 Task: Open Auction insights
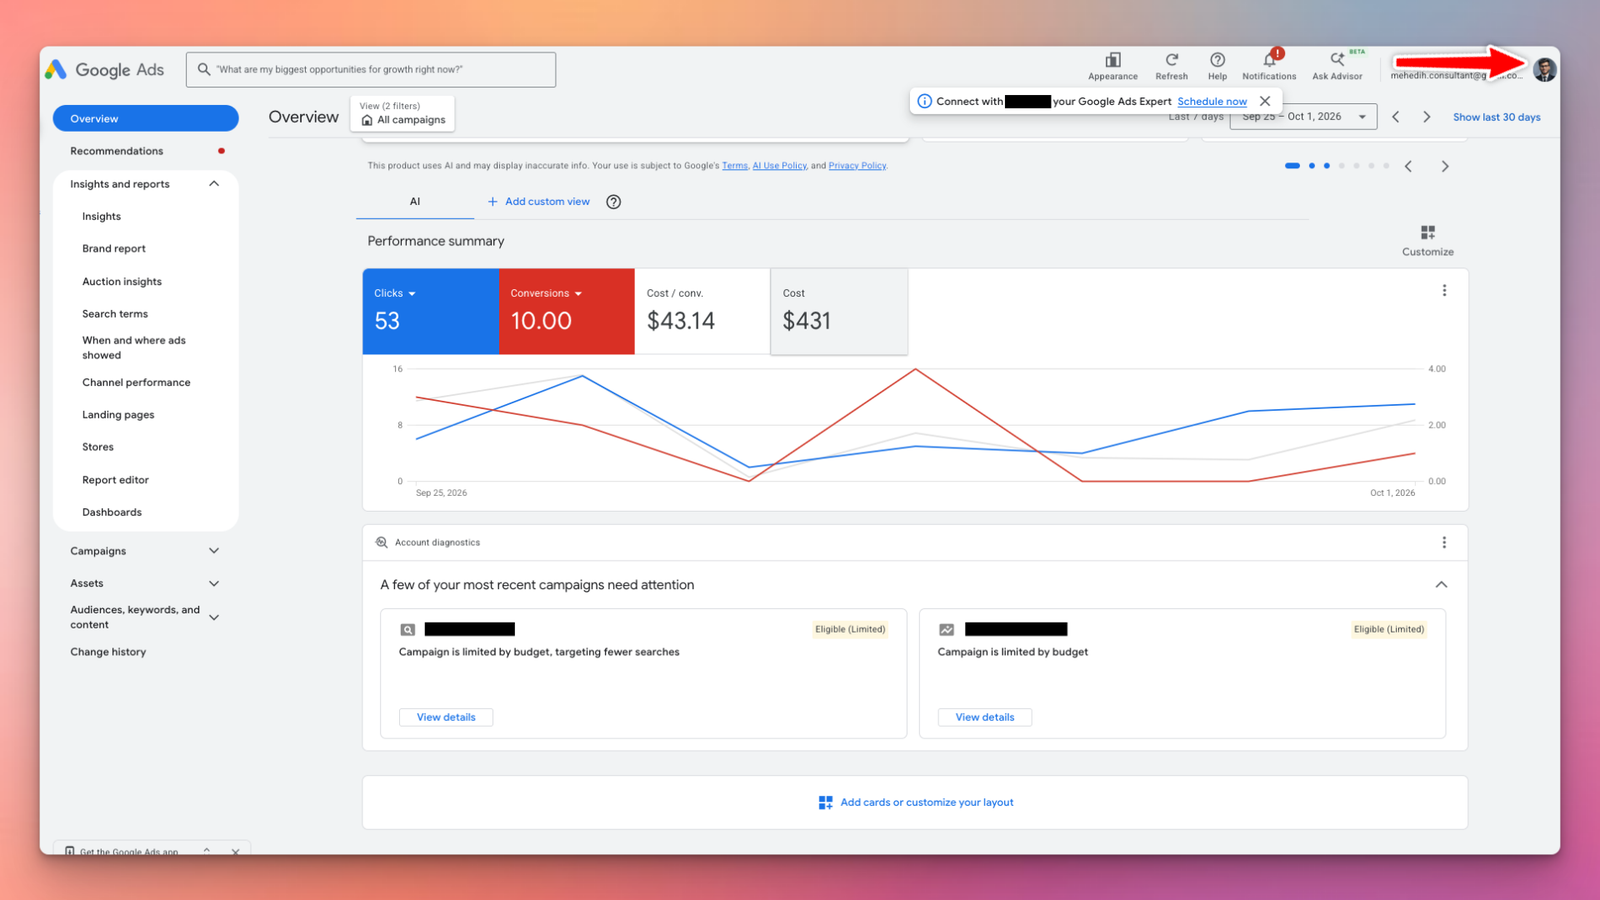point(122,282)
